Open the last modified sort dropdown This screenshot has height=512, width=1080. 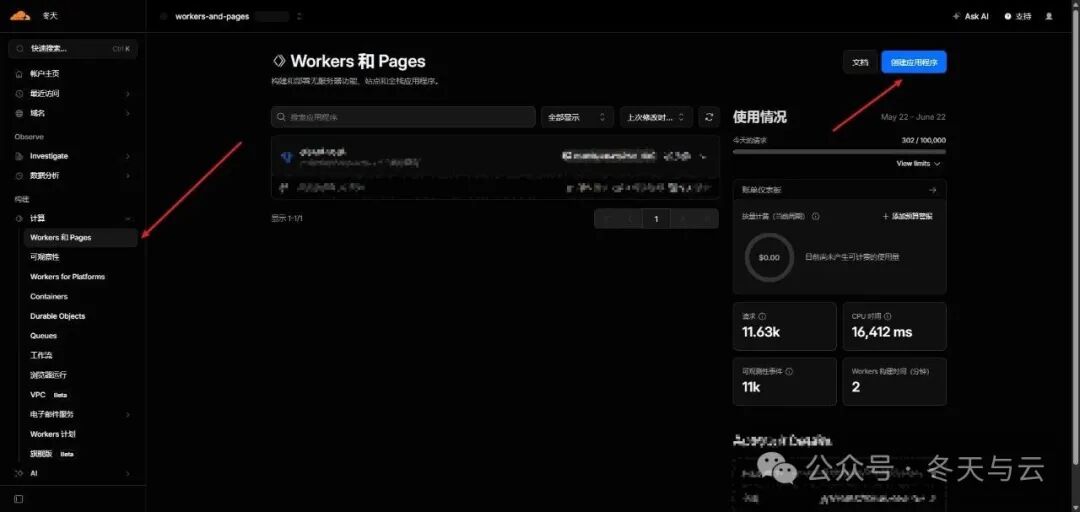656,117
